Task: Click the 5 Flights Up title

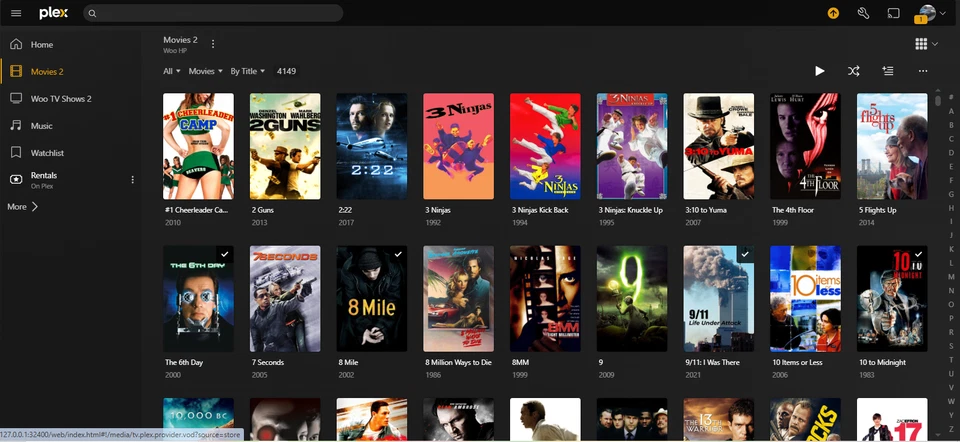Action: (877, 210)
